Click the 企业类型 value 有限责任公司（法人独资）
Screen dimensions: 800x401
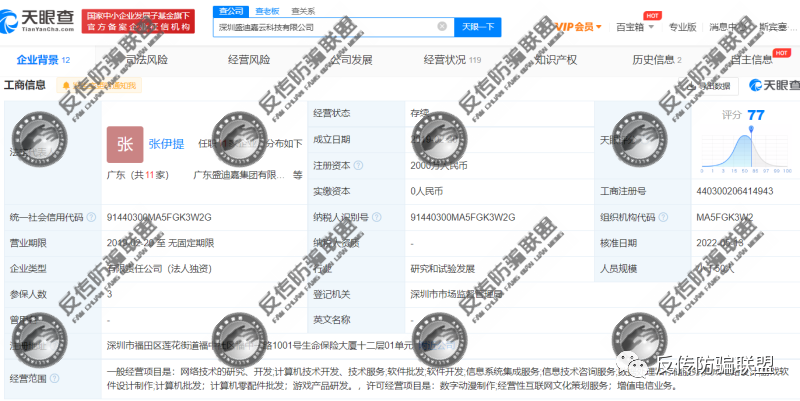click(159, 269)
